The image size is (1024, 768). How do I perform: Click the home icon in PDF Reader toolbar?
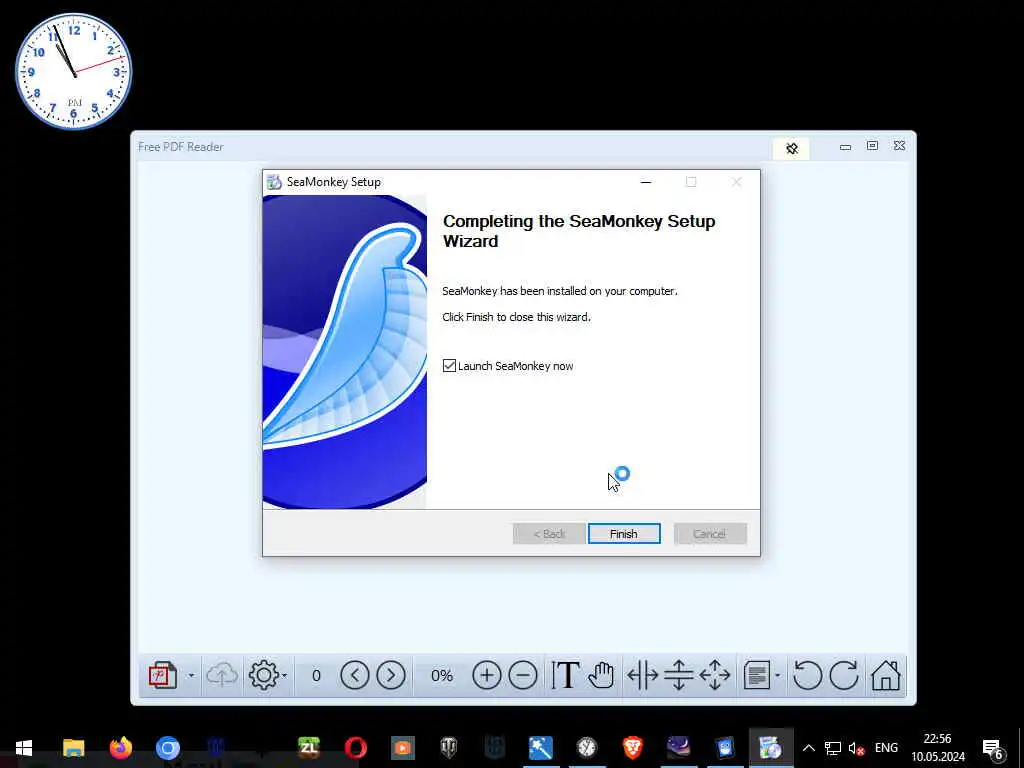point(886,675)
